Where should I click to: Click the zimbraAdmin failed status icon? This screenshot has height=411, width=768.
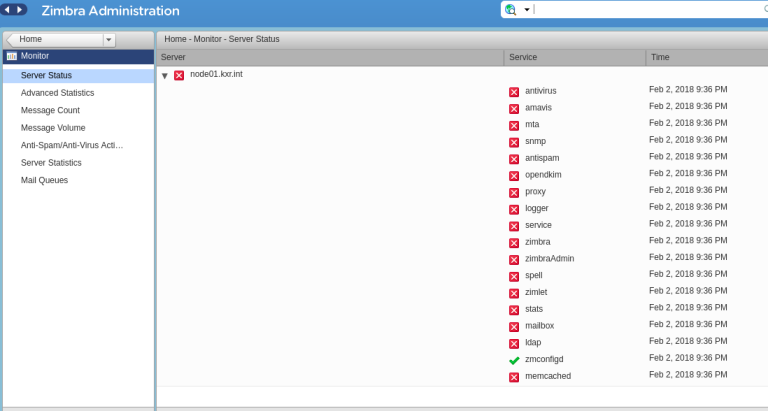[514, 260]
